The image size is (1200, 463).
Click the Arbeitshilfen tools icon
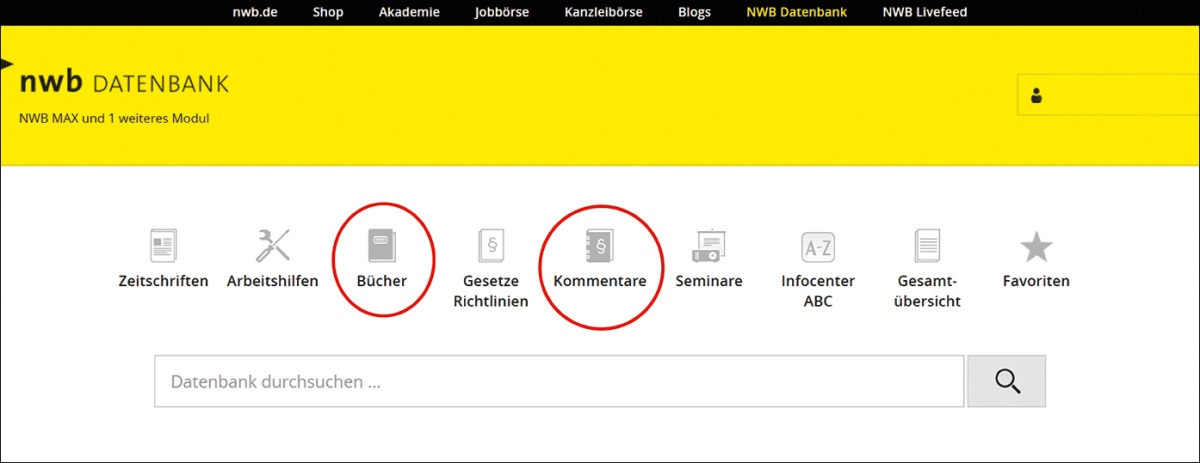click(x=272, y=246)
